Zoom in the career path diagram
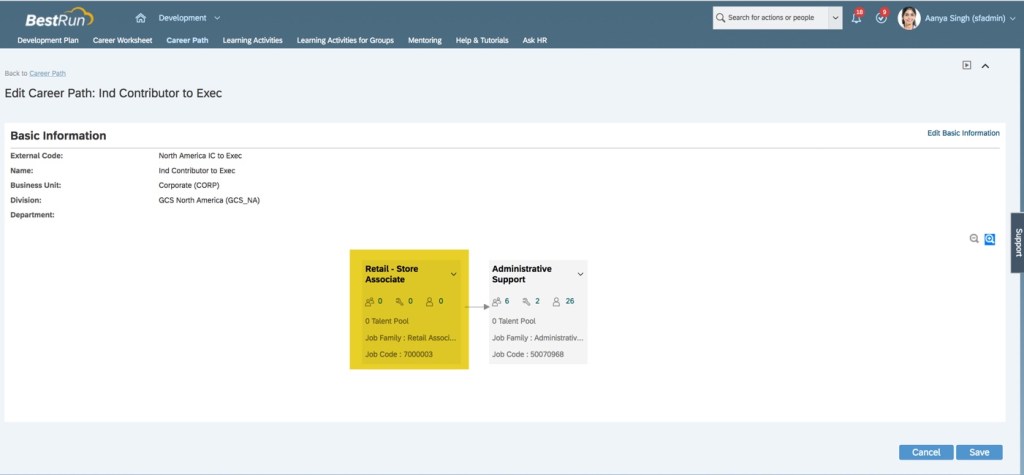The height and width of the screenshot is (475, 1024). click(990, 239)
